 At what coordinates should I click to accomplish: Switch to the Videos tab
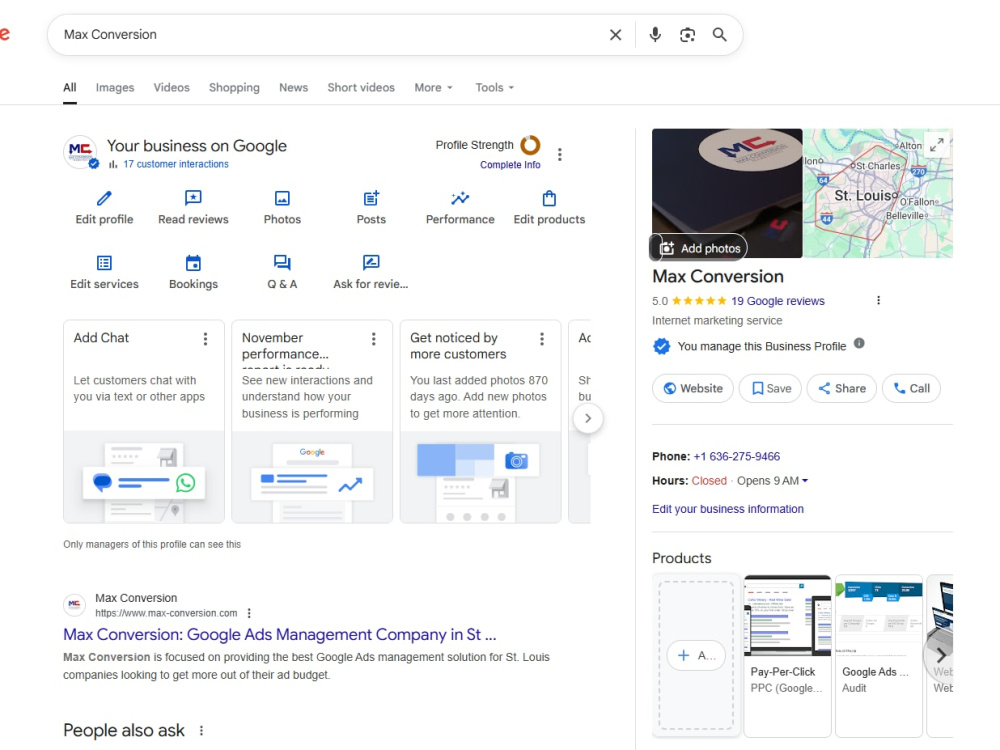(171, 87)
